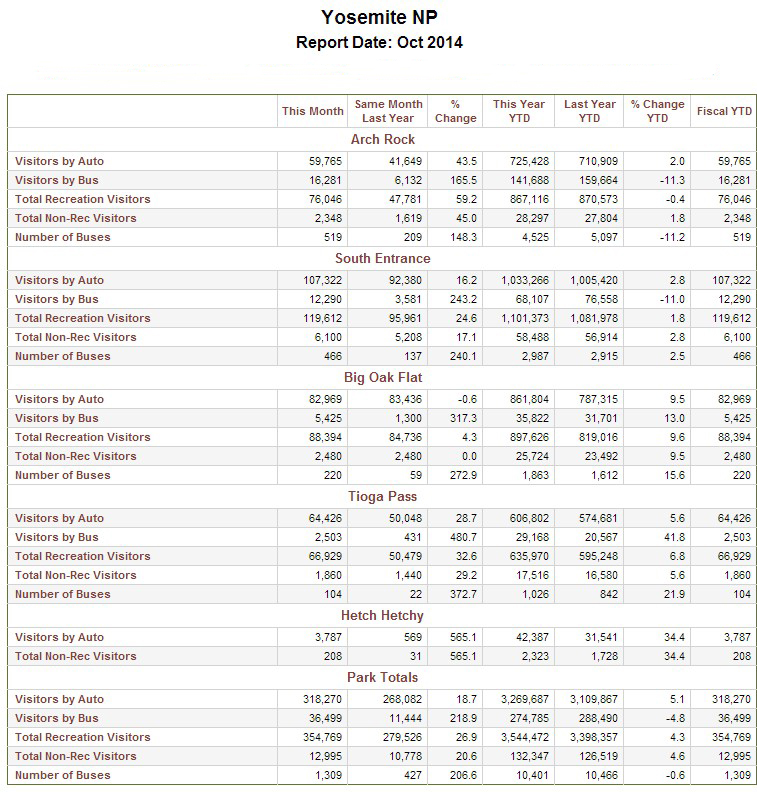Click the 'Park Totals' section heading
757x792 pixels.
pos(382,677)
